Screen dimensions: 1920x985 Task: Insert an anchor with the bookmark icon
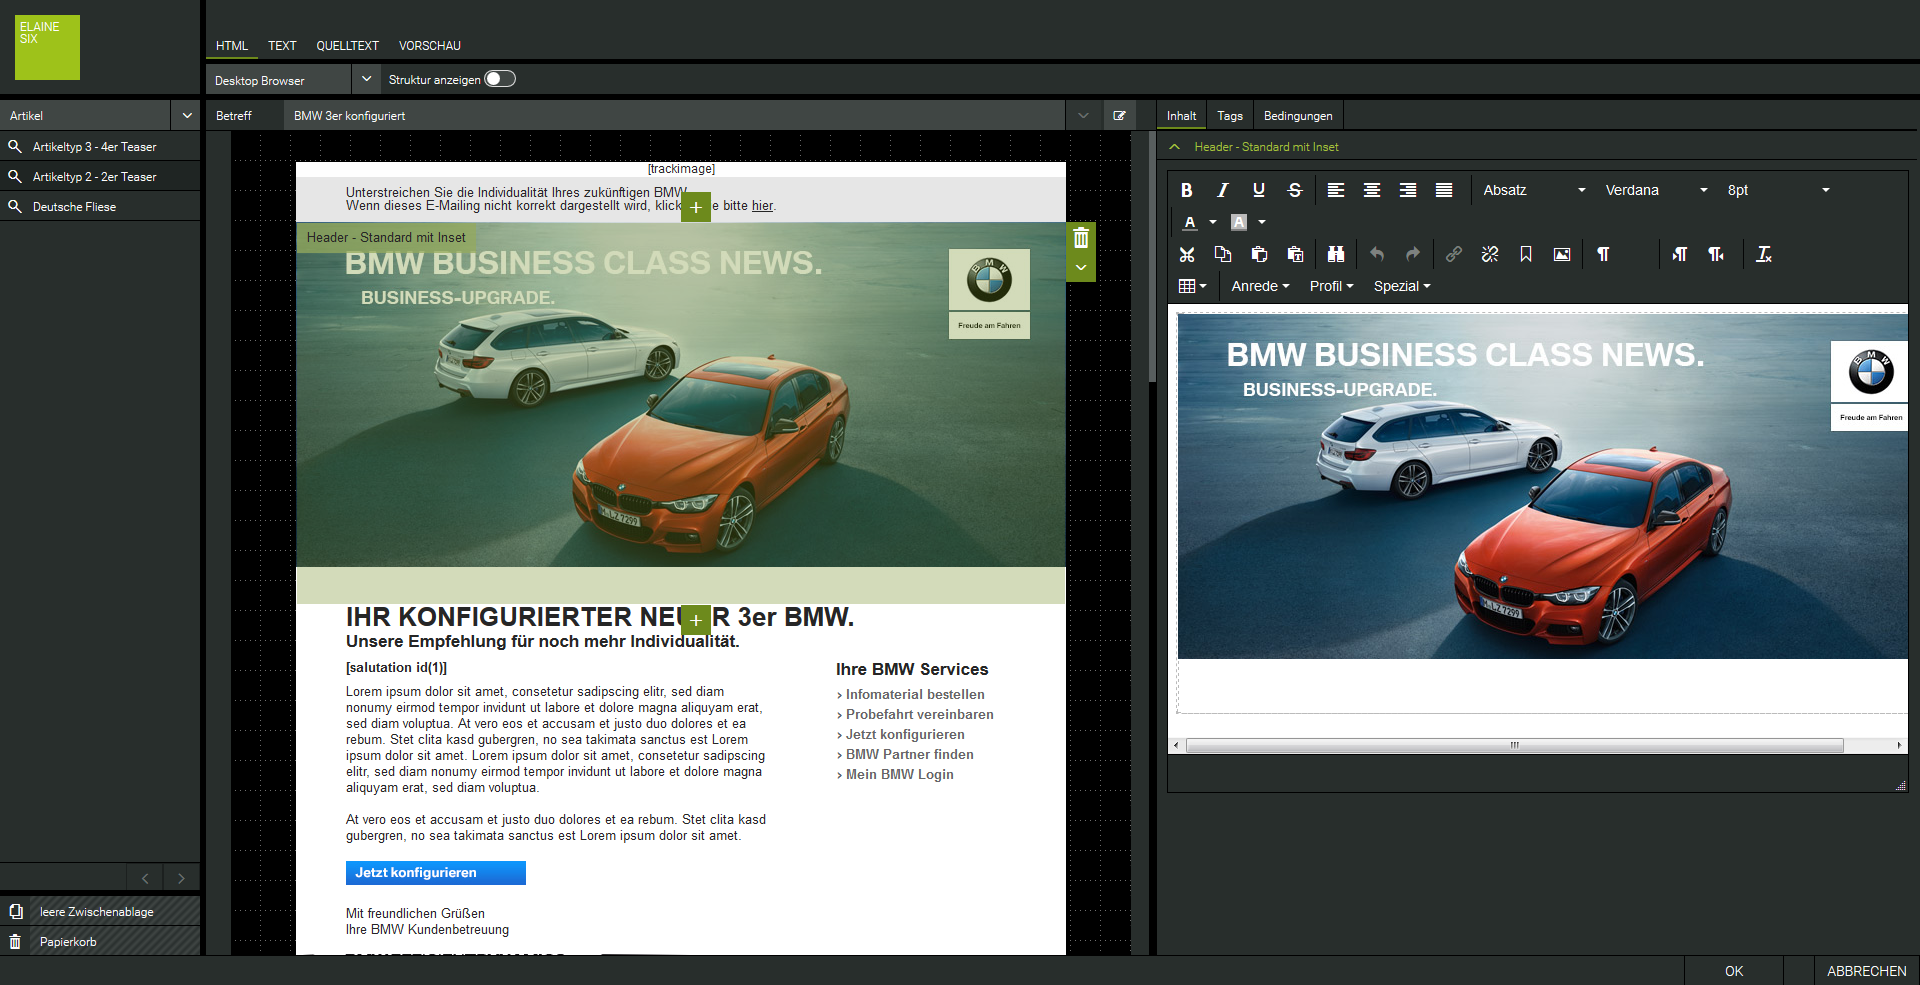point(1526,254)
